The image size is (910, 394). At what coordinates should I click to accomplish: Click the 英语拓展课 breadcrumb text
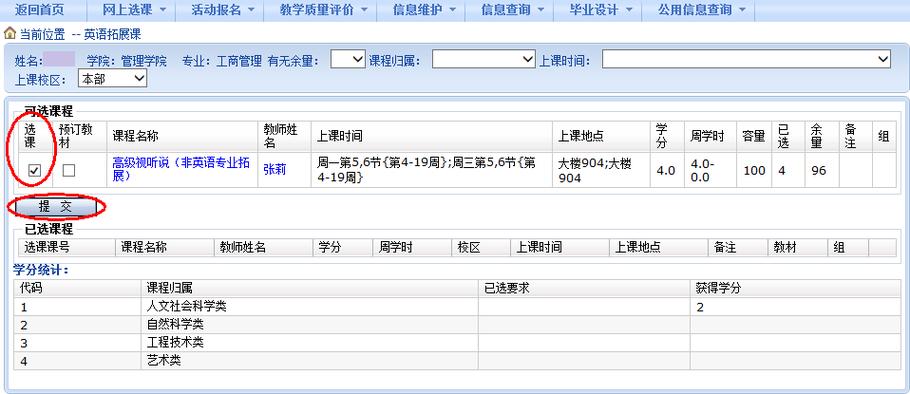pyautogui.click(x=112, y=34)
